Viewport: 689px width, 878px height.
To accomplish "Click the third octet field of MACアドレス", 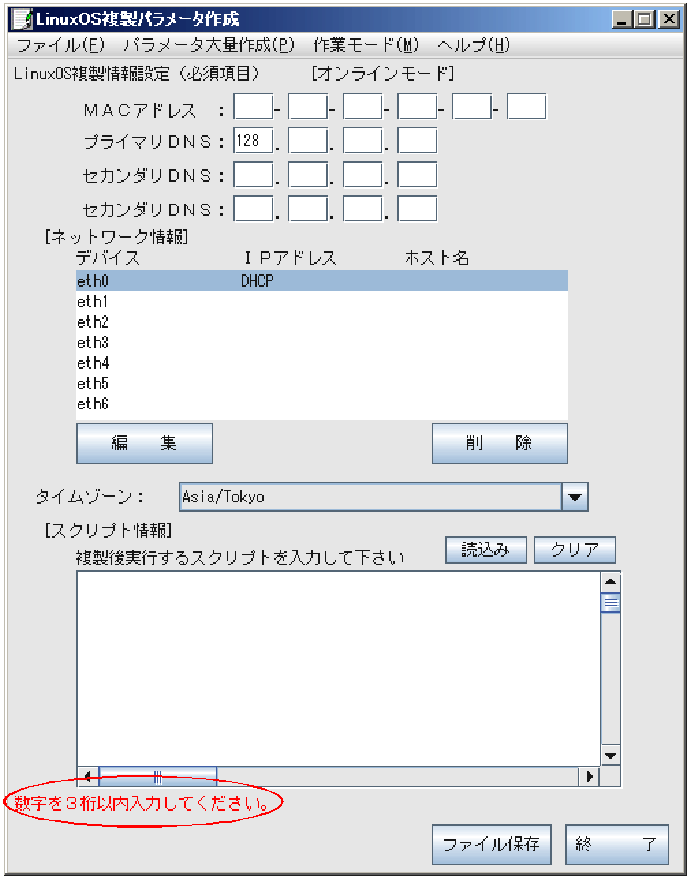I will tap(362, 107).
